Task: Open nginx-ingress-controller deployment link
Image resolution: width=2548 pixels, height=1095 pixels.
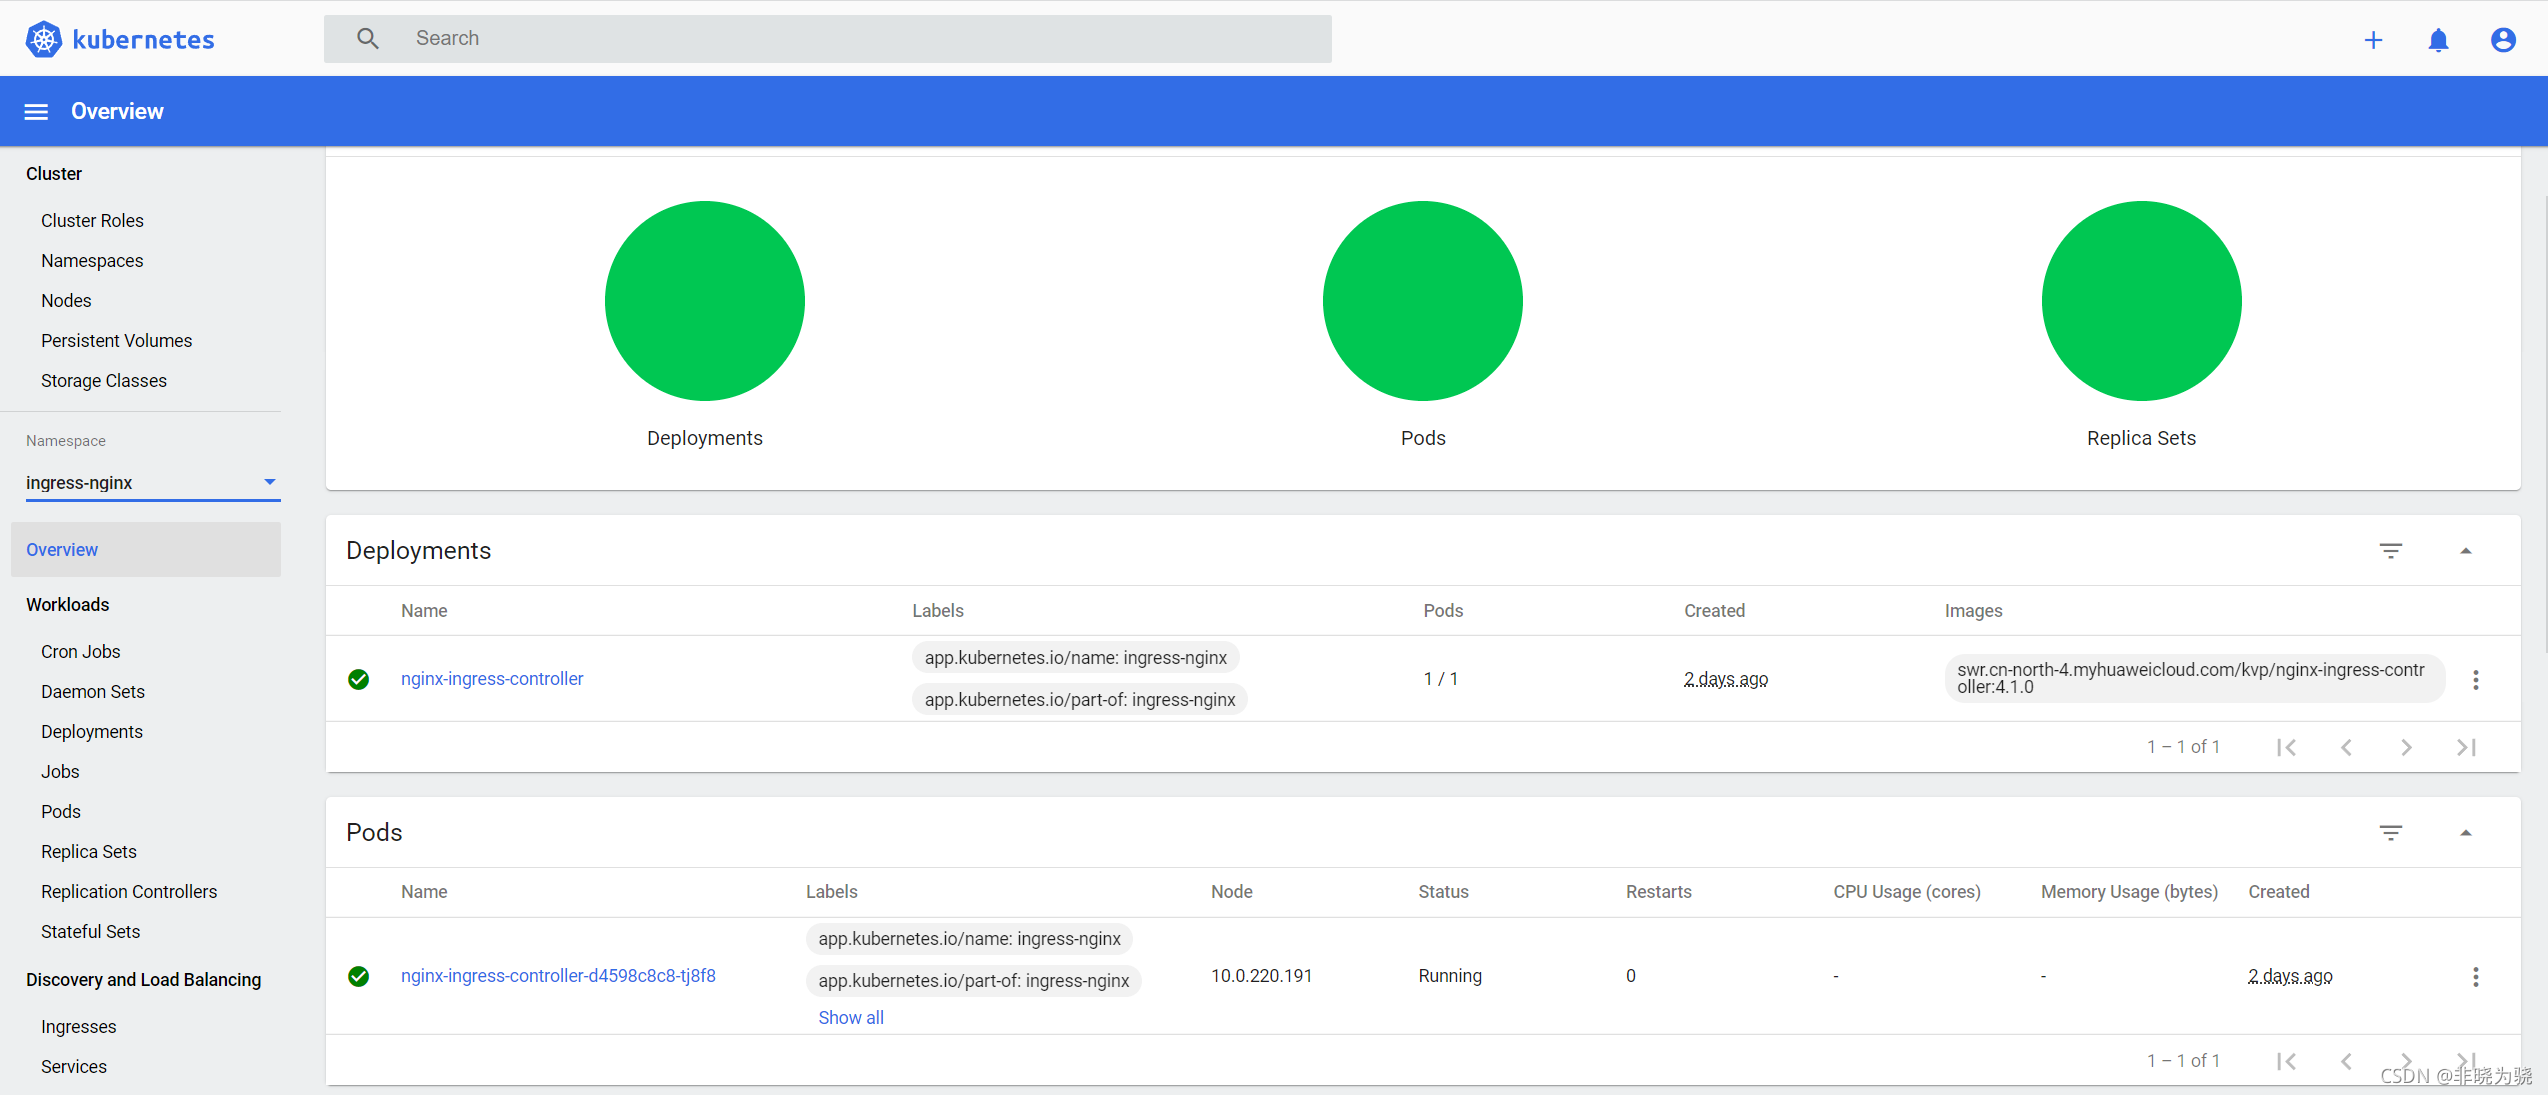Action: pyautogui.click(x=492, y=678)
